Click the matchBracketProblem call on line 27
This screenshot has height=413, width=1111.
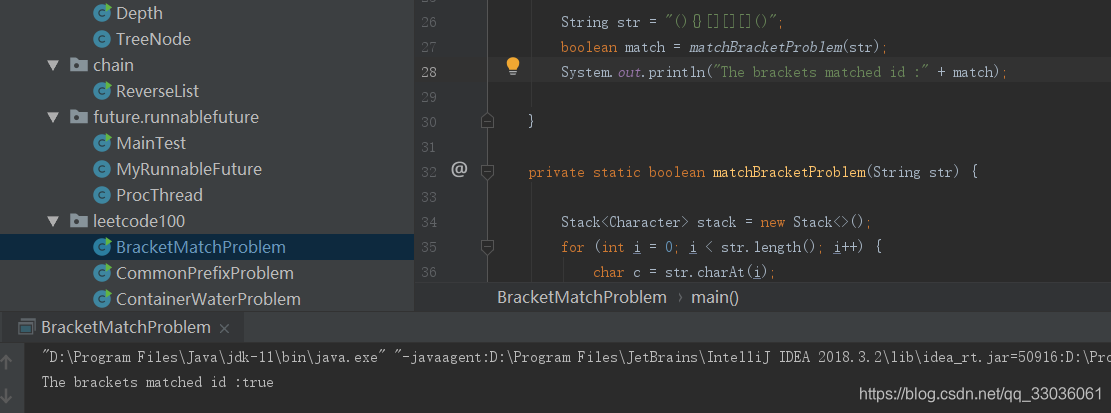pyautogui.click(x=765, y=47)
